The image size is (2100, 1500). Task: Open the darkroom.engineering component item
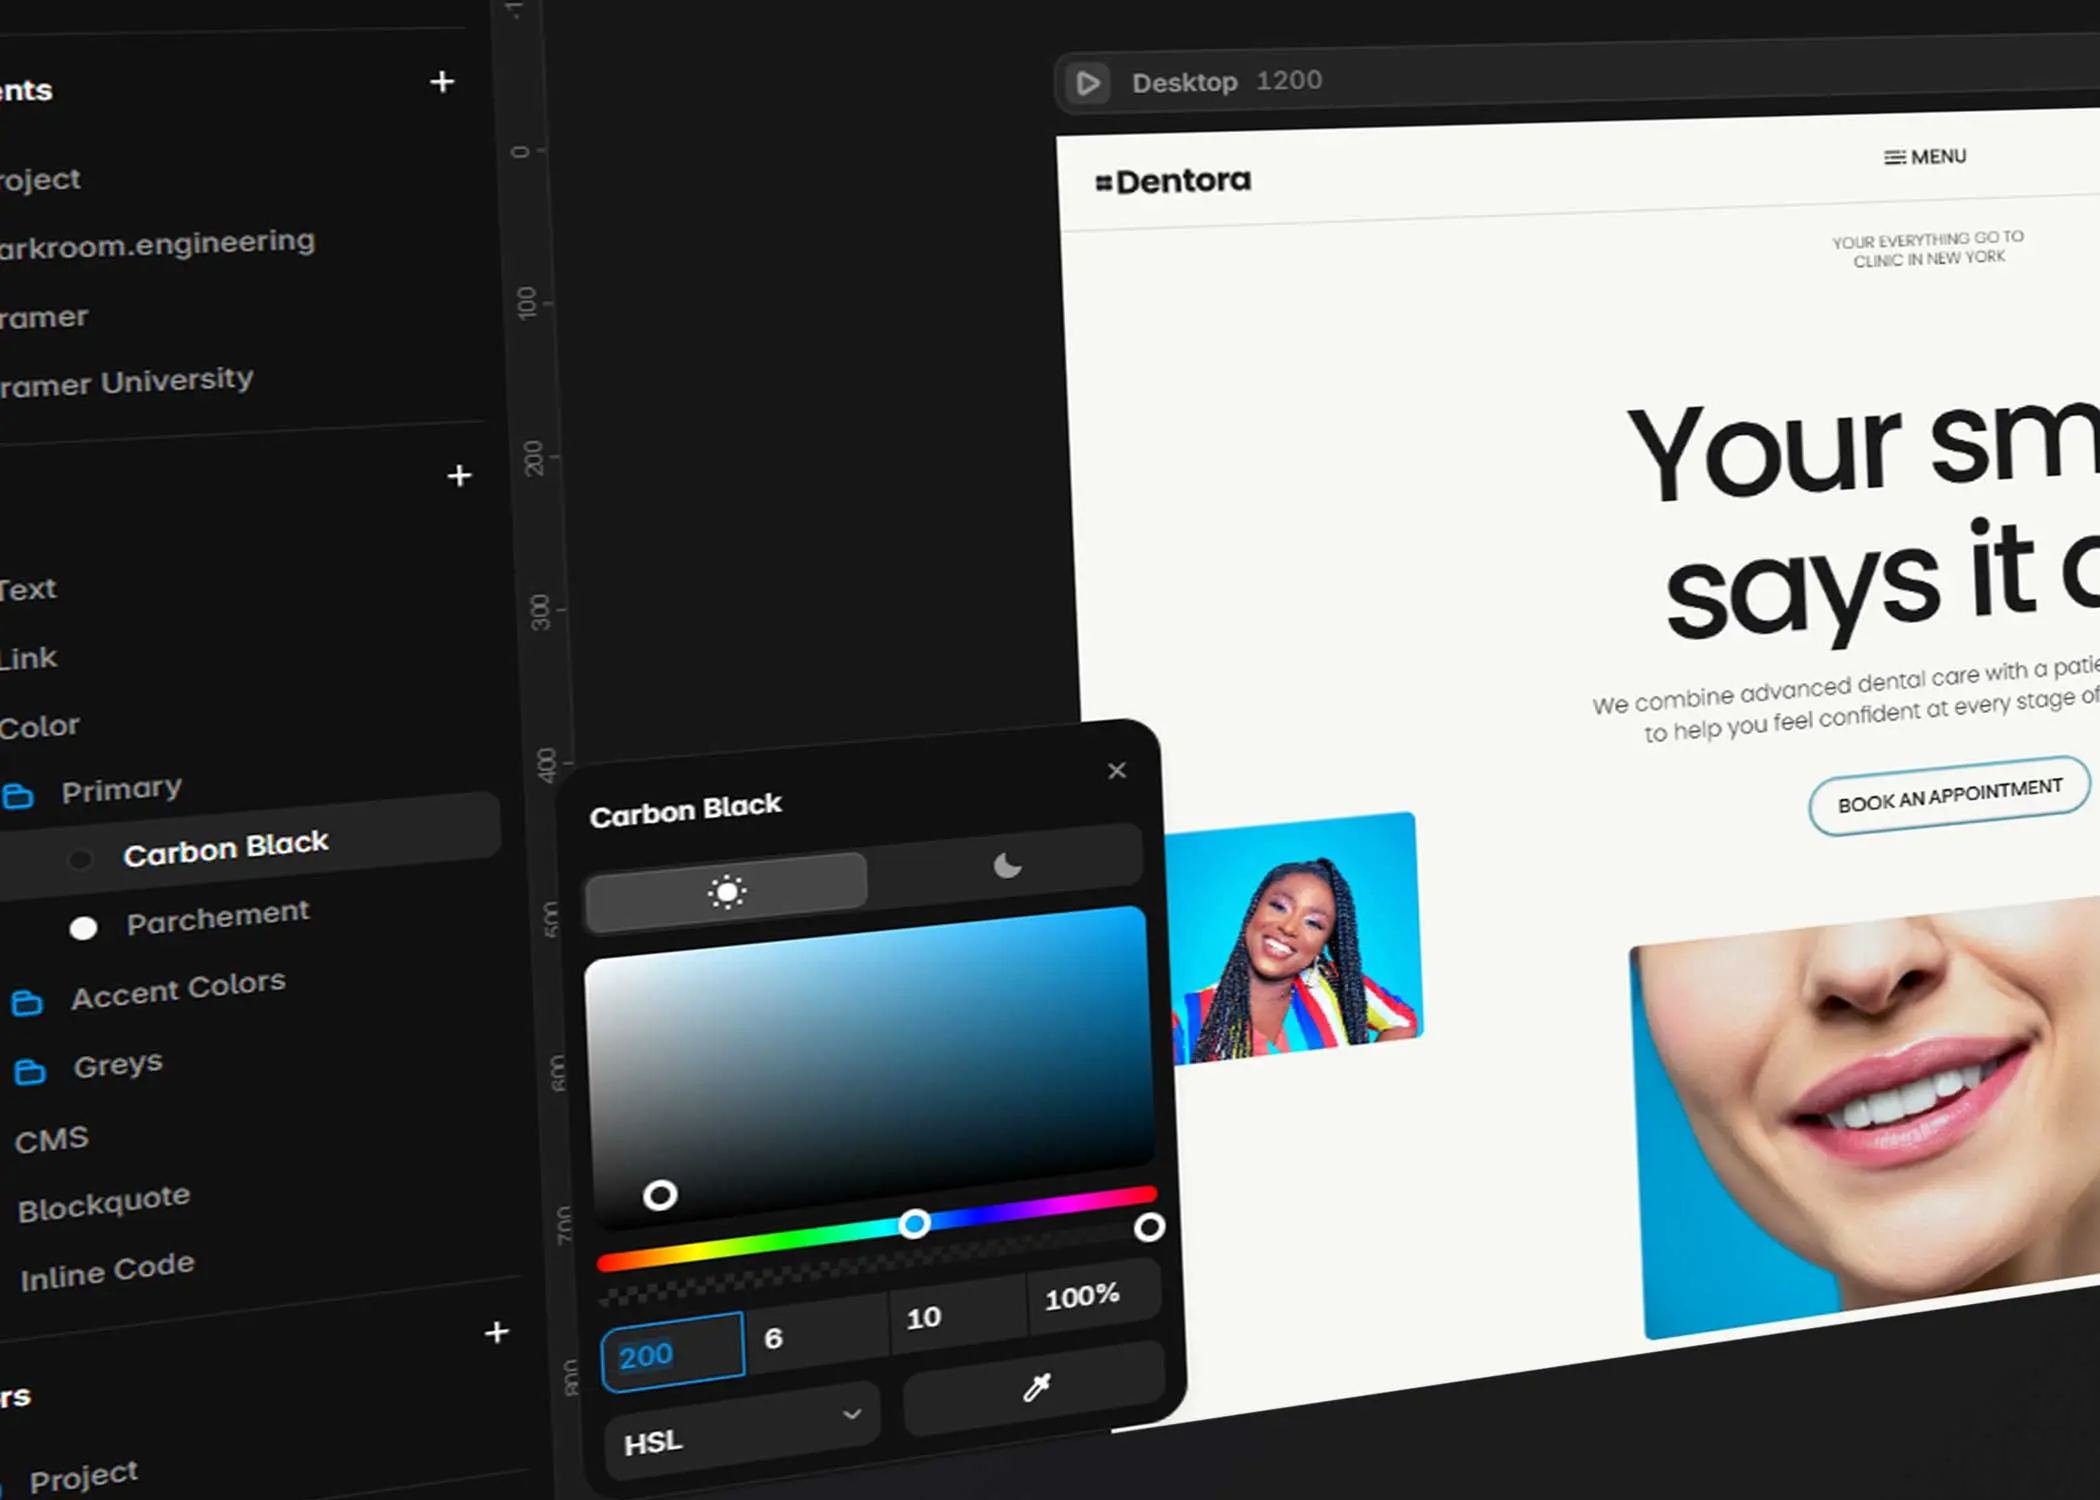pyautogui.click(x=156, y=244)
